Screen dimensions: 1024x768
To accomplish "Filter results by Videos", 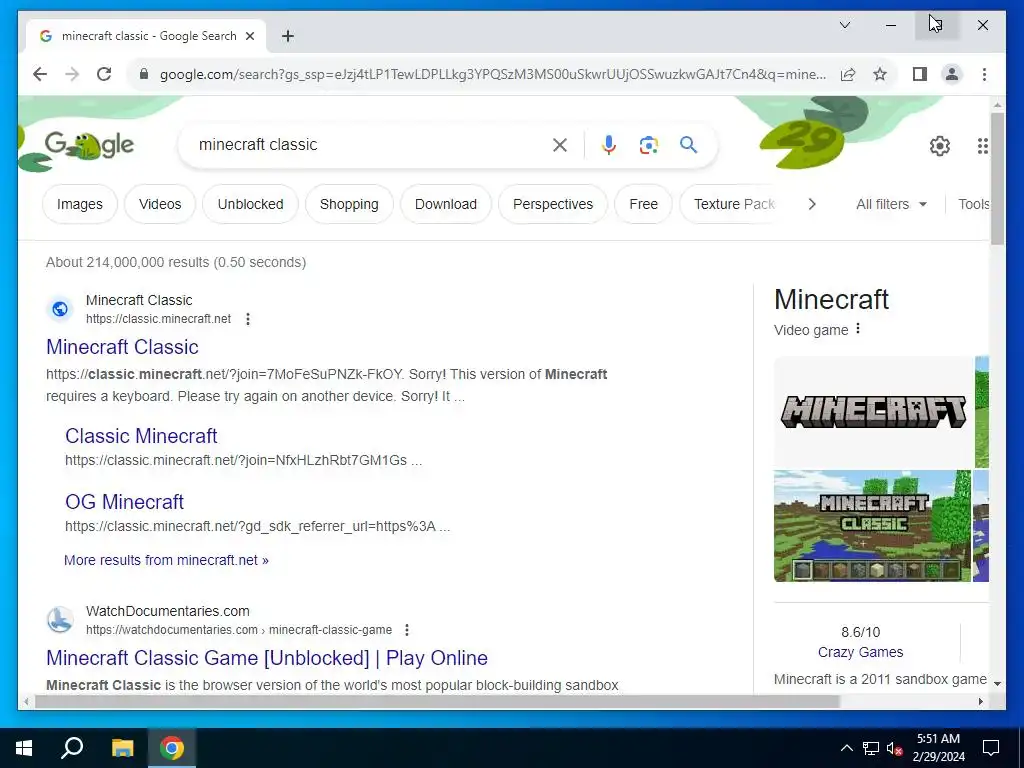I will point(160,204).
